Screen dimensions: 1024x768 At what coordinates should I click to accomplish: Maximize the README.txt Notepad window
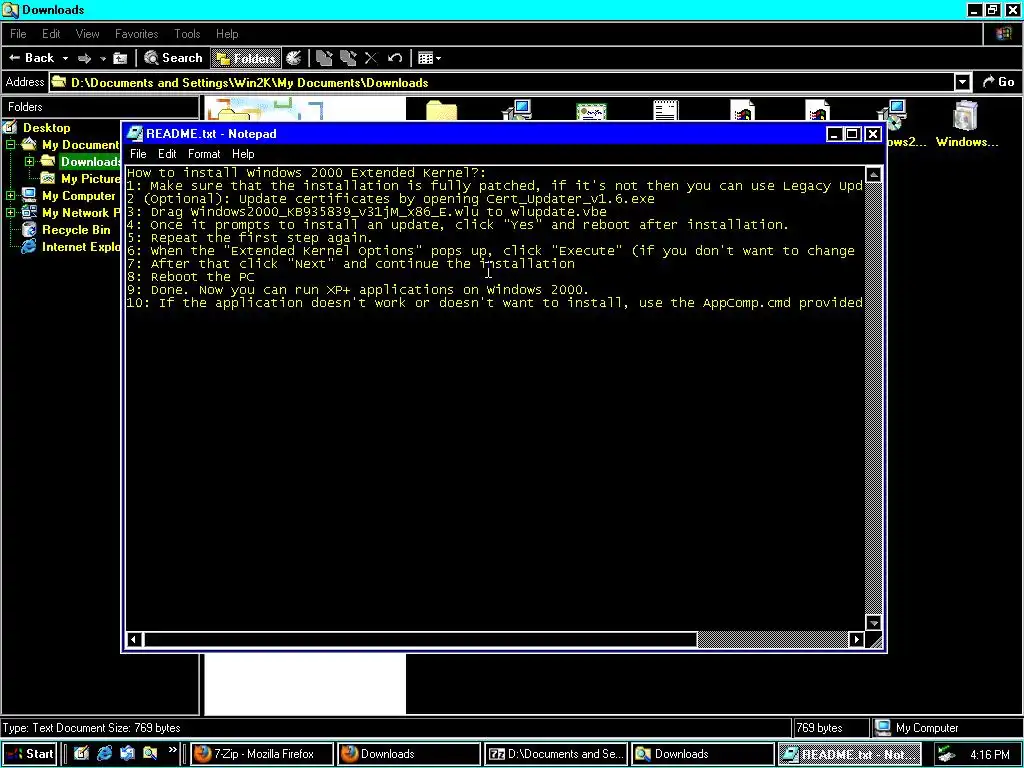click(852, 134)
